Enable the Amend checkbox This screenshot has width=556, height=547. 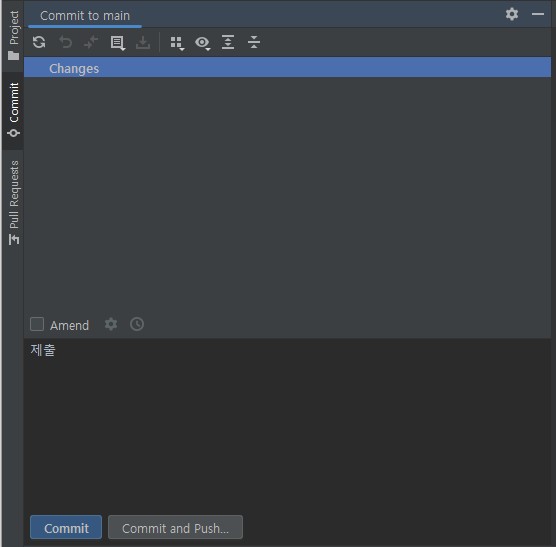tap(37, 324)
